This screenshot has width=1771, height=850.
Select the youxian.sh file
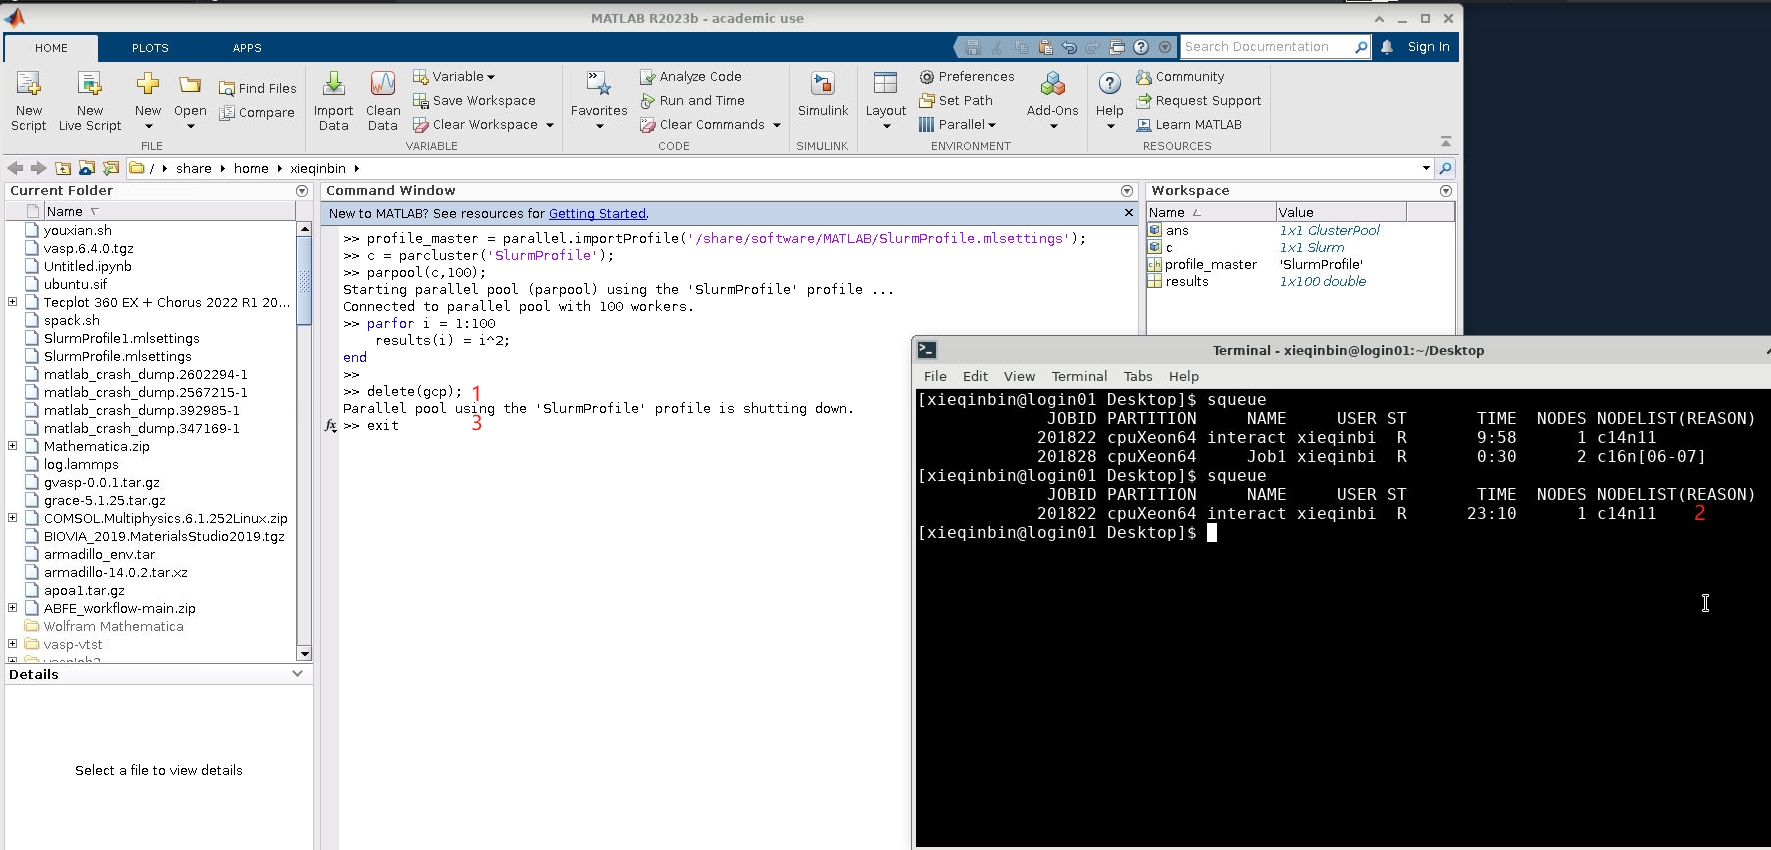(77, 230)
